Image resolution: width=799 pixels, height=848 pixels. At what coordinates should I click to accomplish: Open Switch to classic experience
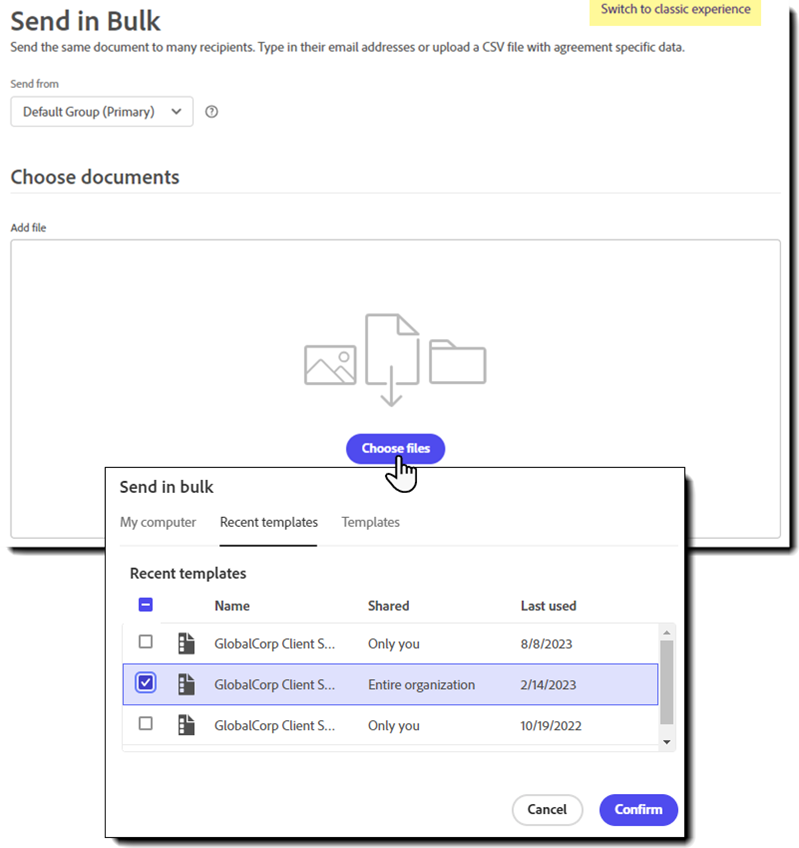click(674, 11)
